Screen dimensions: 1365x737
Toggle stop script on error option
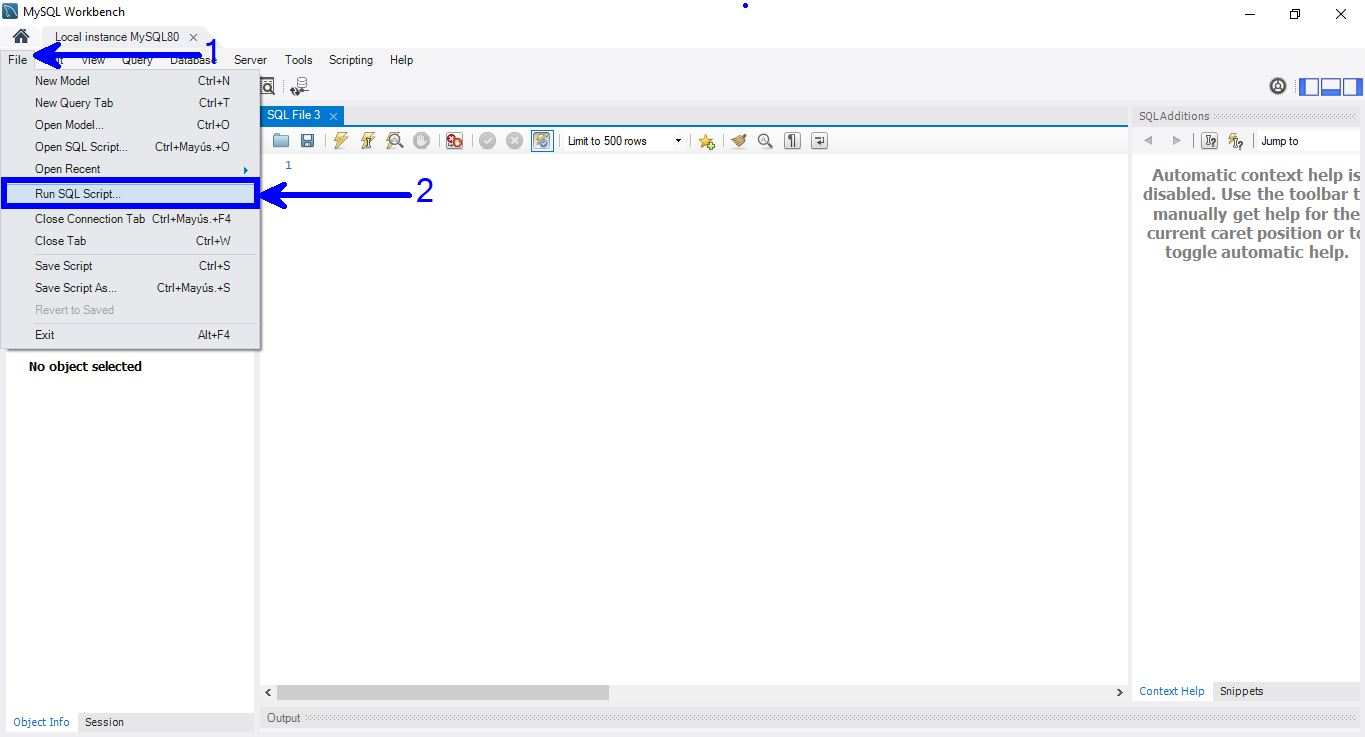click(x=454, y=140)
